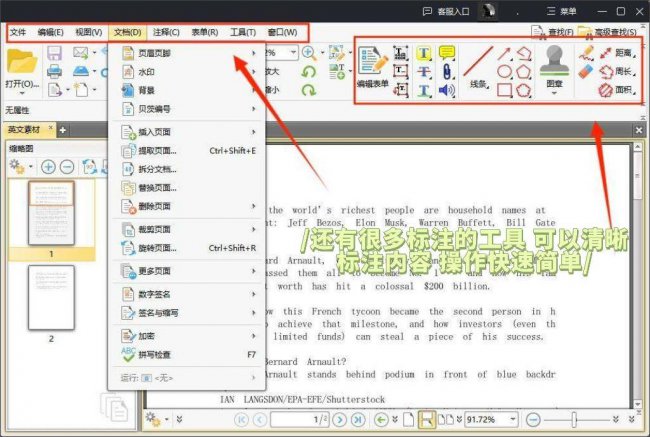Click the scanner icon
The width and height of the screenshot is (650, 437).
(x=80, y=71)
